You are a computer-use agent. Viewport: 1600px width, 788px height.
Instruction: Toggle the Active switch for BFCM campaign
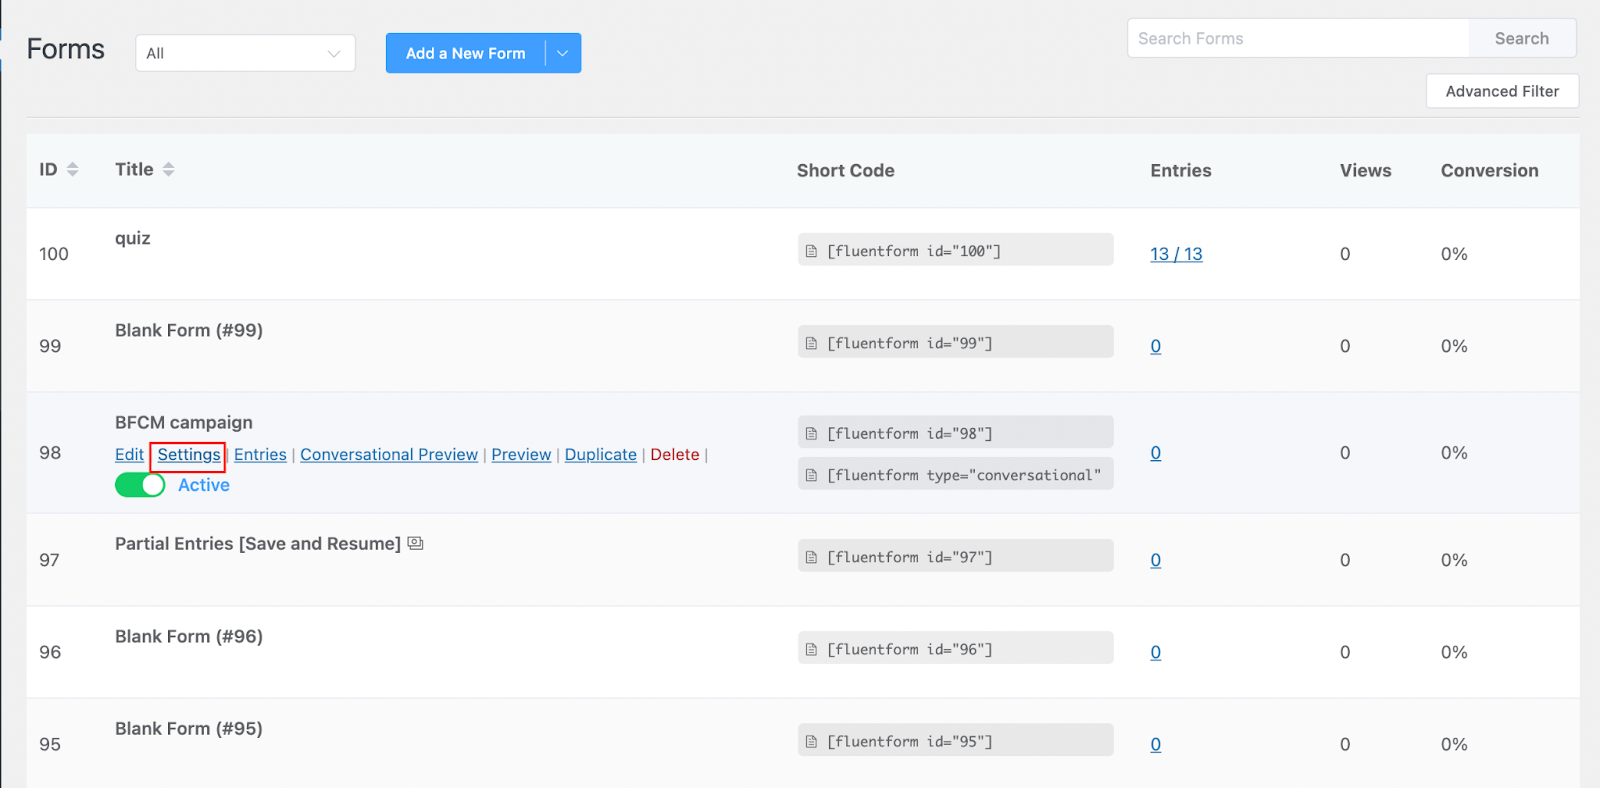point(140,485)
